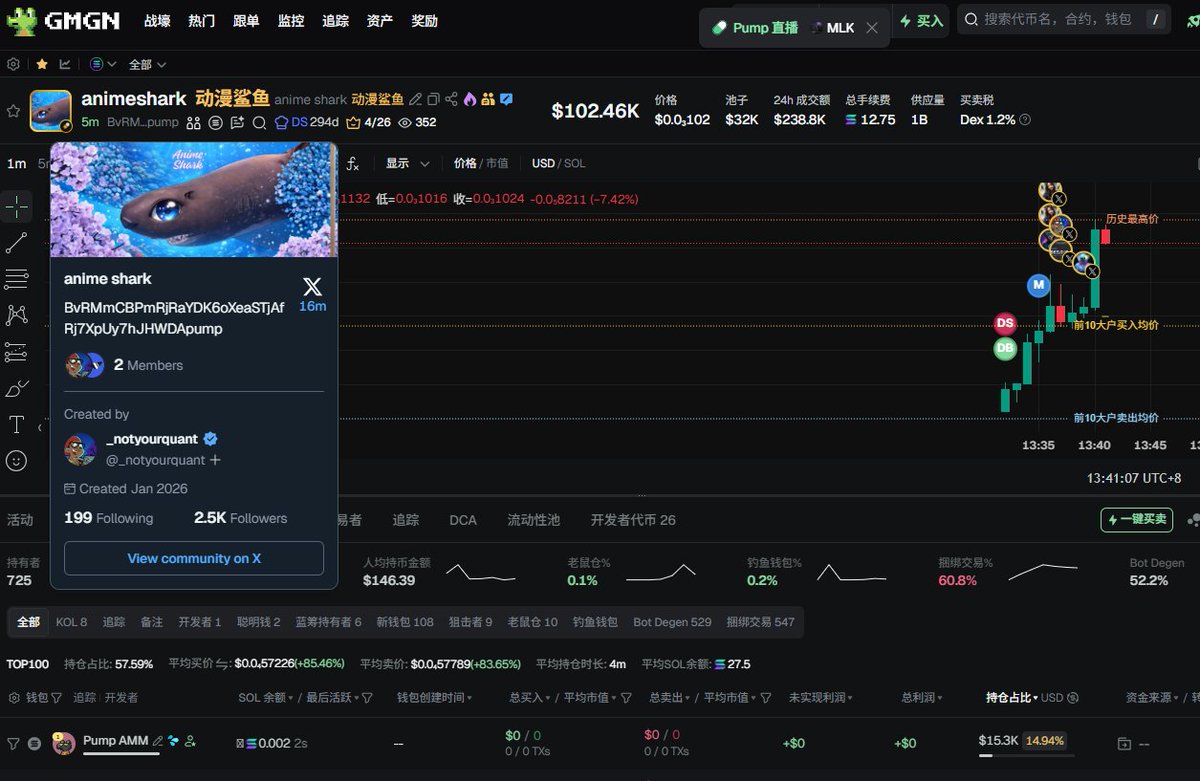The width and height of the screenshot is (1200, 781).
Task: Select the horizontal lines Fibonacci tool
Action: point(16,279)
